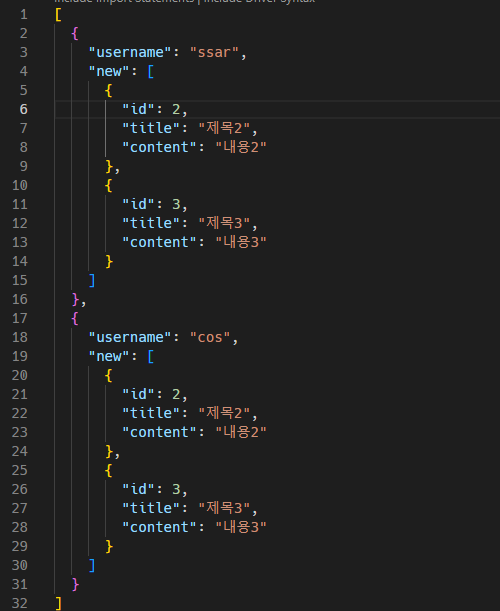Click the yellow closing brace on line 24
This screenshot has width=500, height=611.
[x=109, y=451]
